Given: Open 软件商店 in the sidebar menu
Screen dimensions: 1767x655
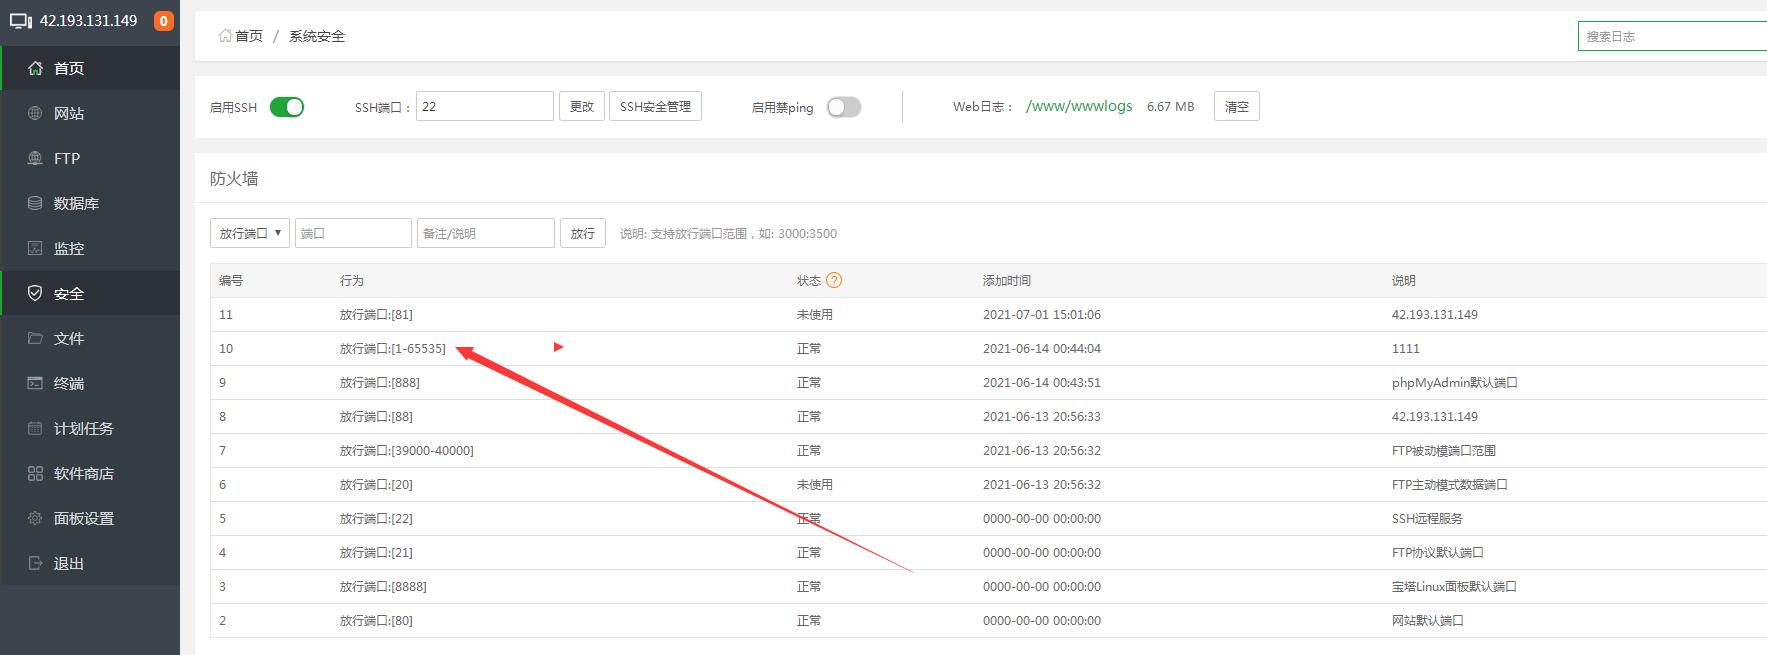Looking at the screenshot, I should click(83, 473).
